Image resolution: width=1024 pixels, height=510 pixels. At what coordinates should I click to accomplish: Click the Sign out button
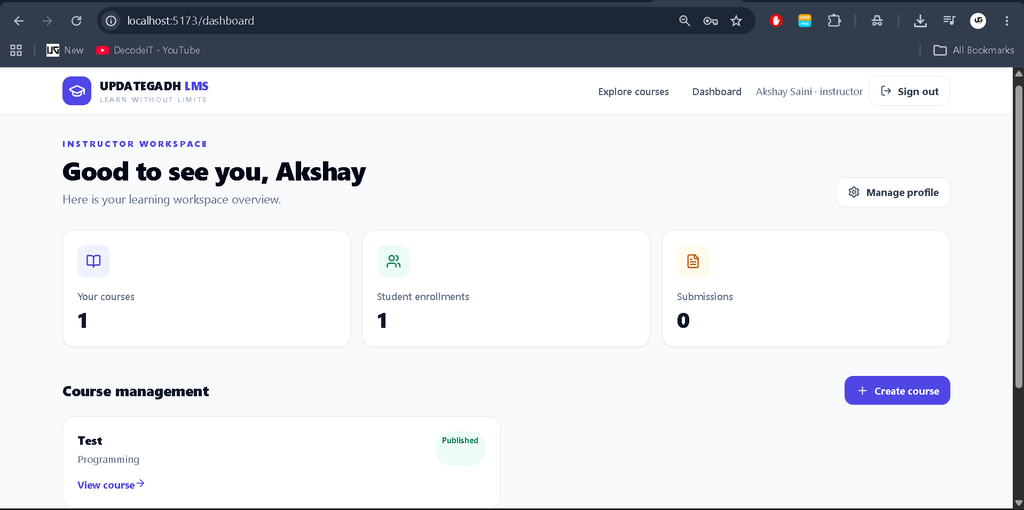[x=909, y=91]
